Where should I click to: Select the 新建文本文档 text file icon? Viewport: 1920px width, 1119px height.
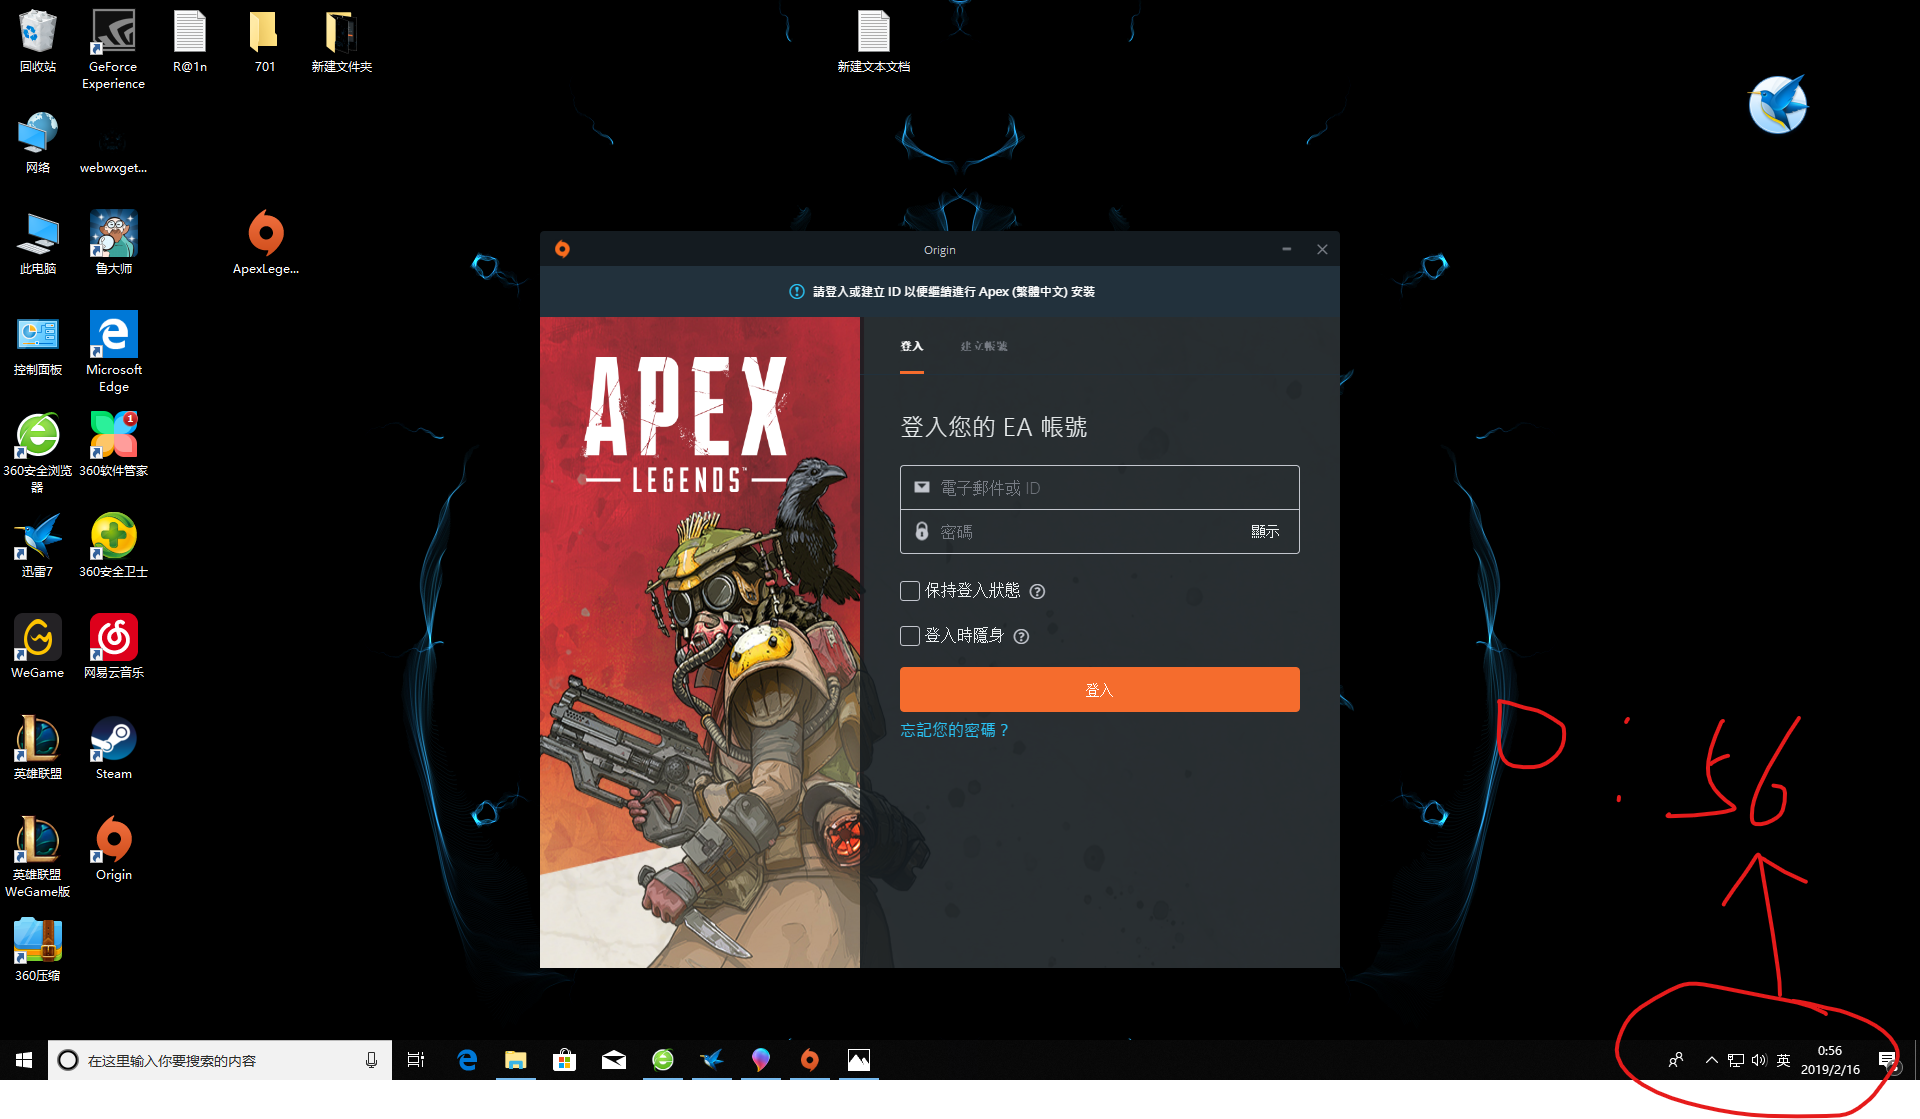tap(873, 41)
